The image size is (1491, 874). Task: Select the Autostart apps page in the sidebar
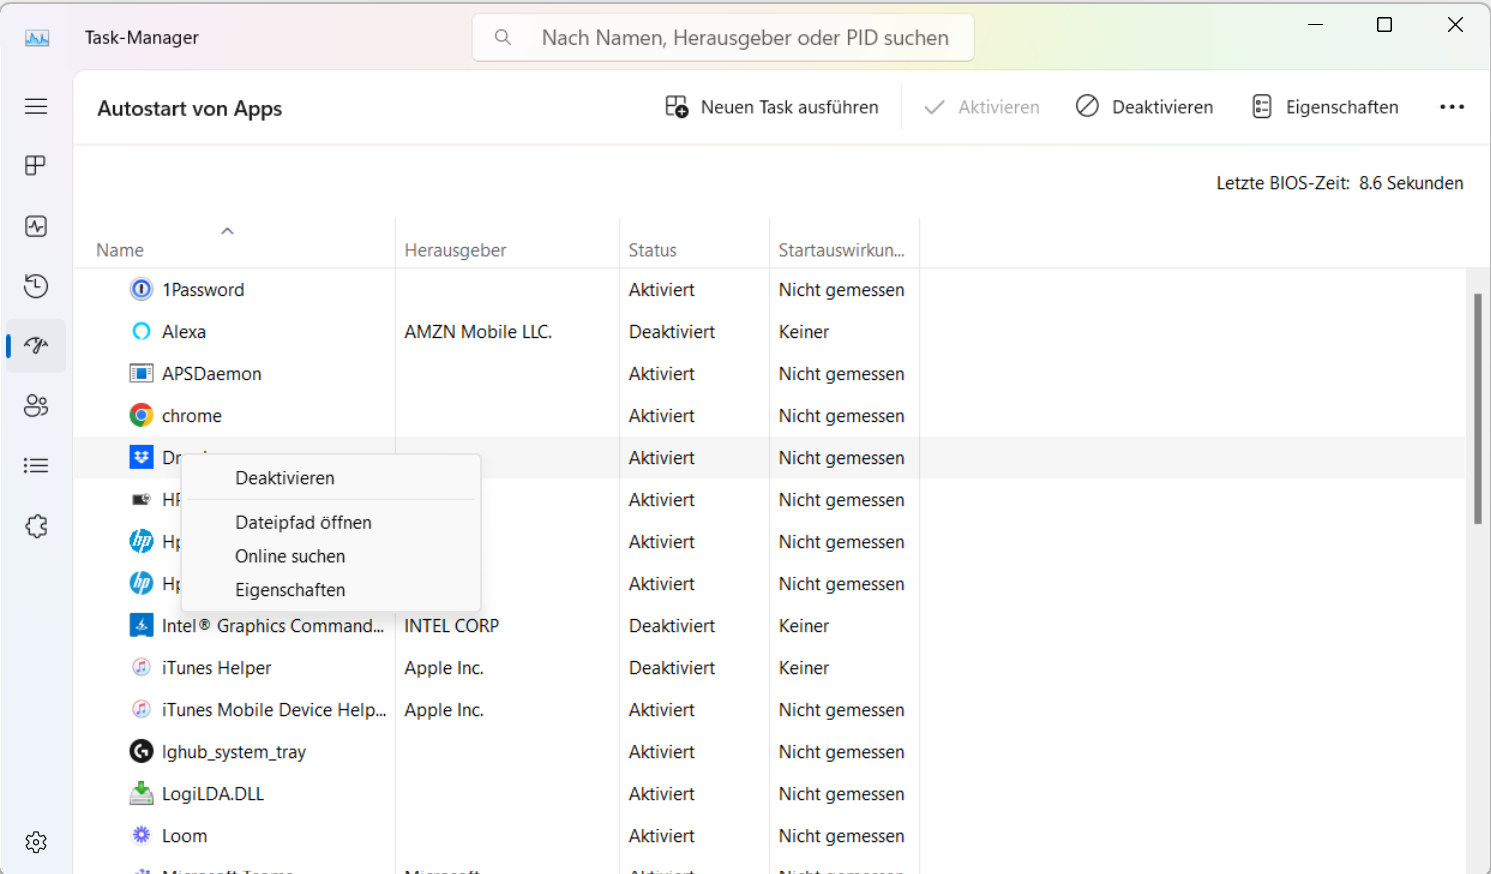click(36, 346)
